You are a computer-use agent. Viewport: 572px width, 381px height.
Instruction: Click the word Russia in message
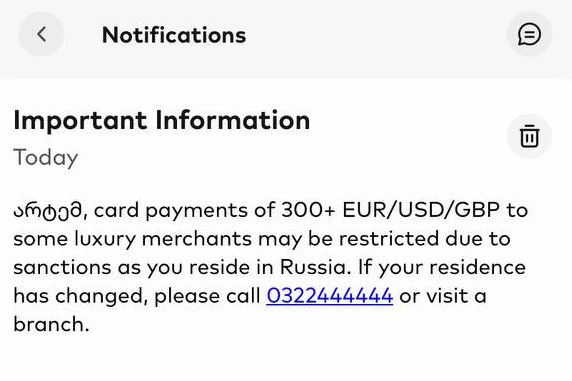pyautogui.click(x=315, y=267)
